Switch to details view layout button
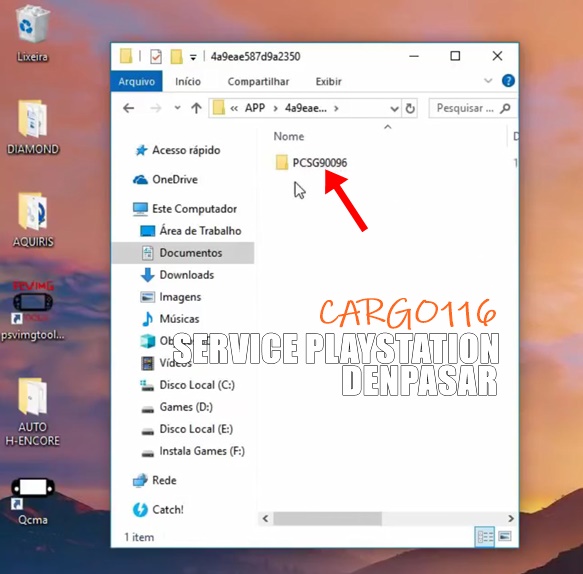Viewport: 583px width, 574px height. (485, 536)
